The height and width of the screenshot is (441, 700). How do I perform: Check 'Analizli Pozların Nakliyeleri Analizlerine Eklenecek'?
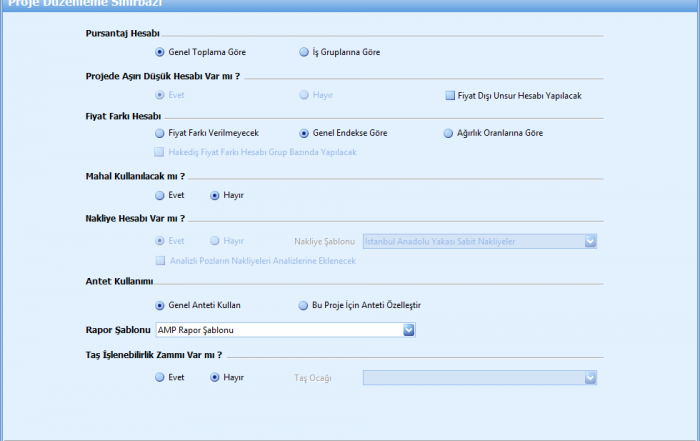(x=160, y=261)
